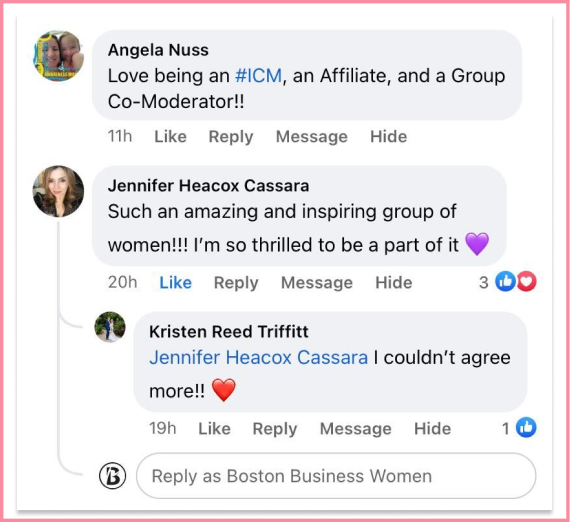Reply to Jennifer Heacox Cassara's comment
The height and width of the screenshot is (522, 570).
point(236,282)
